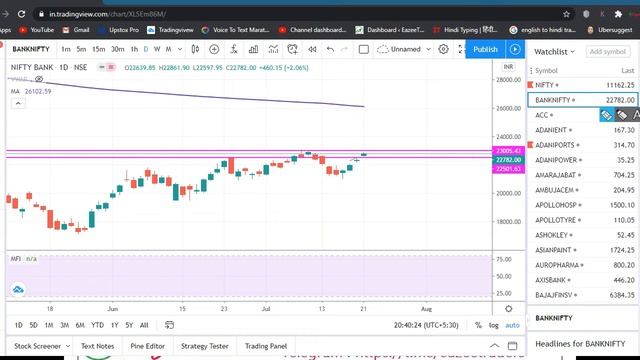Image resolution: width=640 pixels, height=360 pixels.
Task: Select ASIANPAINT in the watchlist
Action: (583, 250)
